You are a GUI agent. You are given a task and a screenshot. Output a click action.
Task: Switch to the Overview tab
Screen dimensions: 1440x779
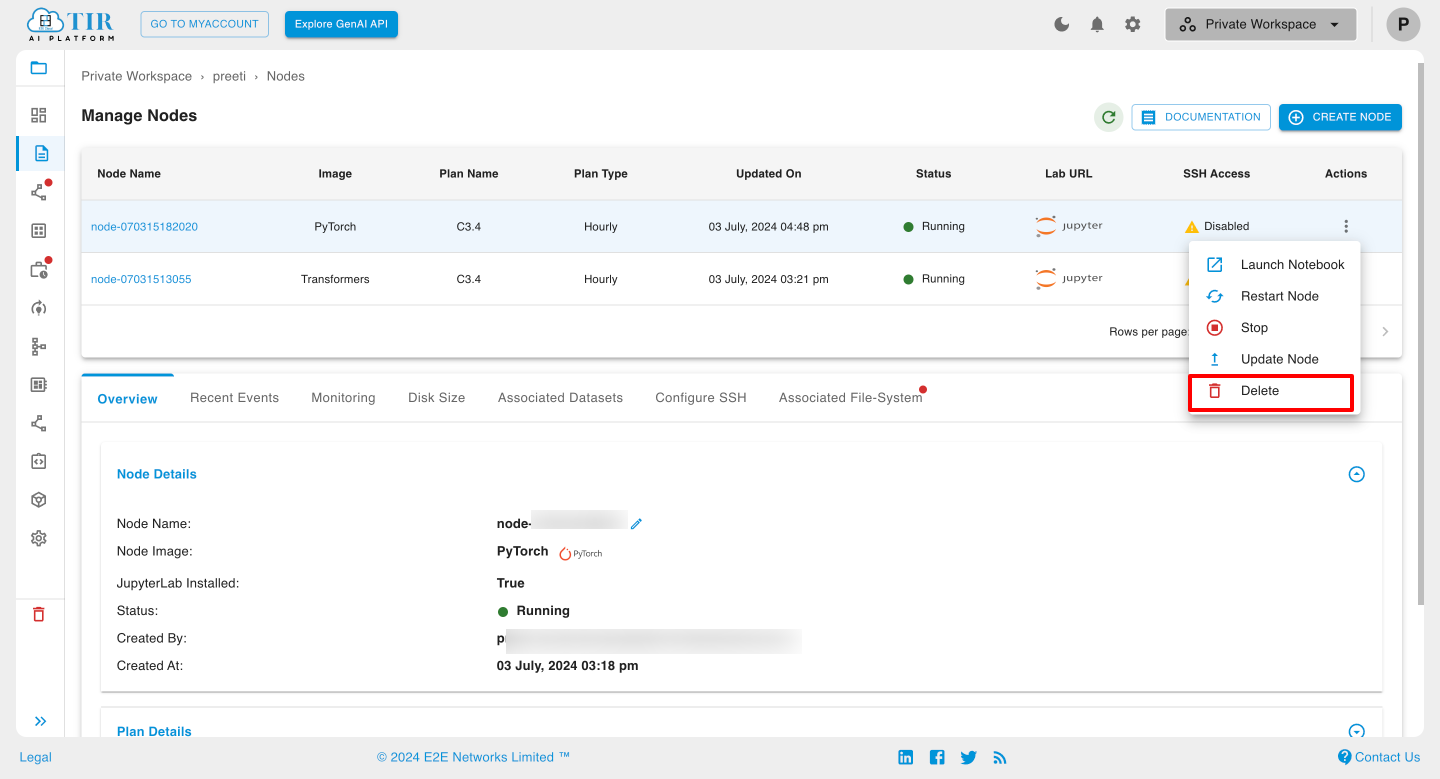pos(127,399)
